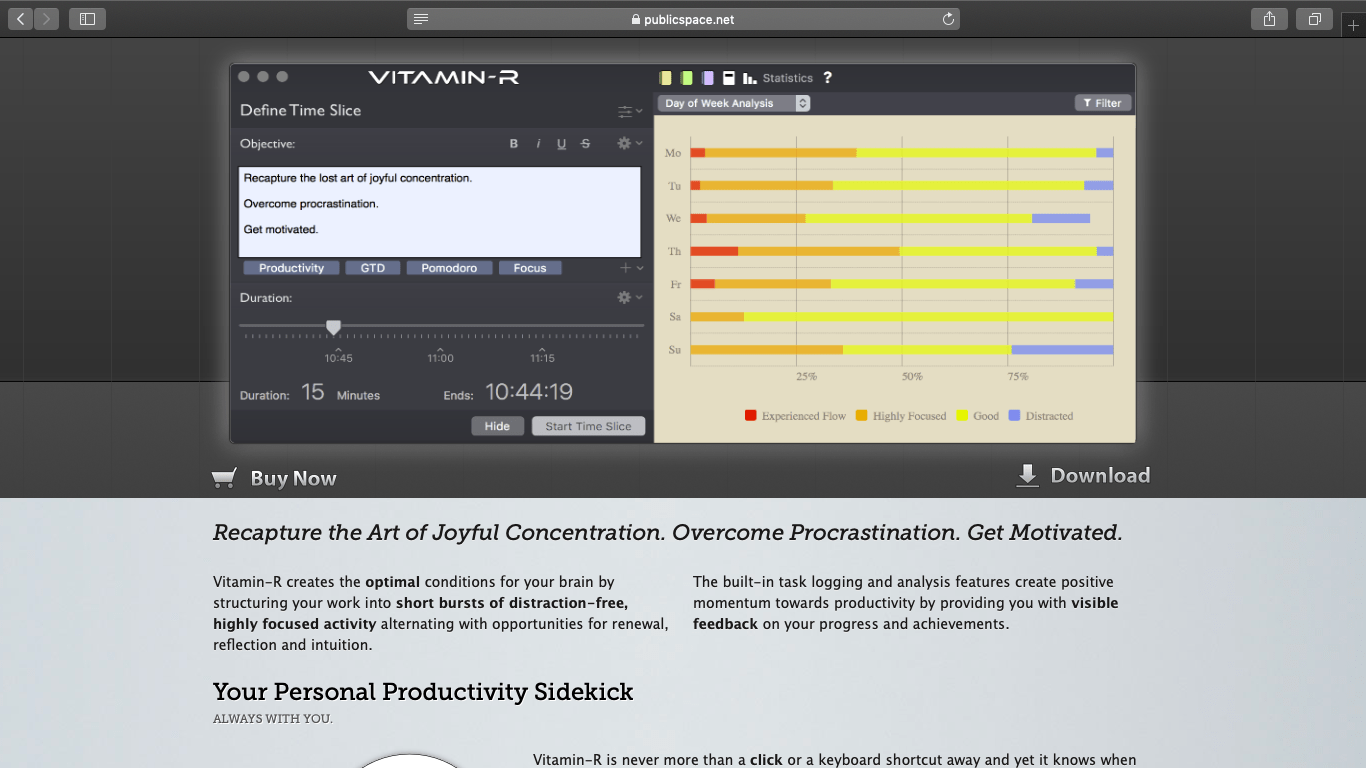Open the Day of Week Analysis dropdown
1366x768 pixels.
point(734,103)
